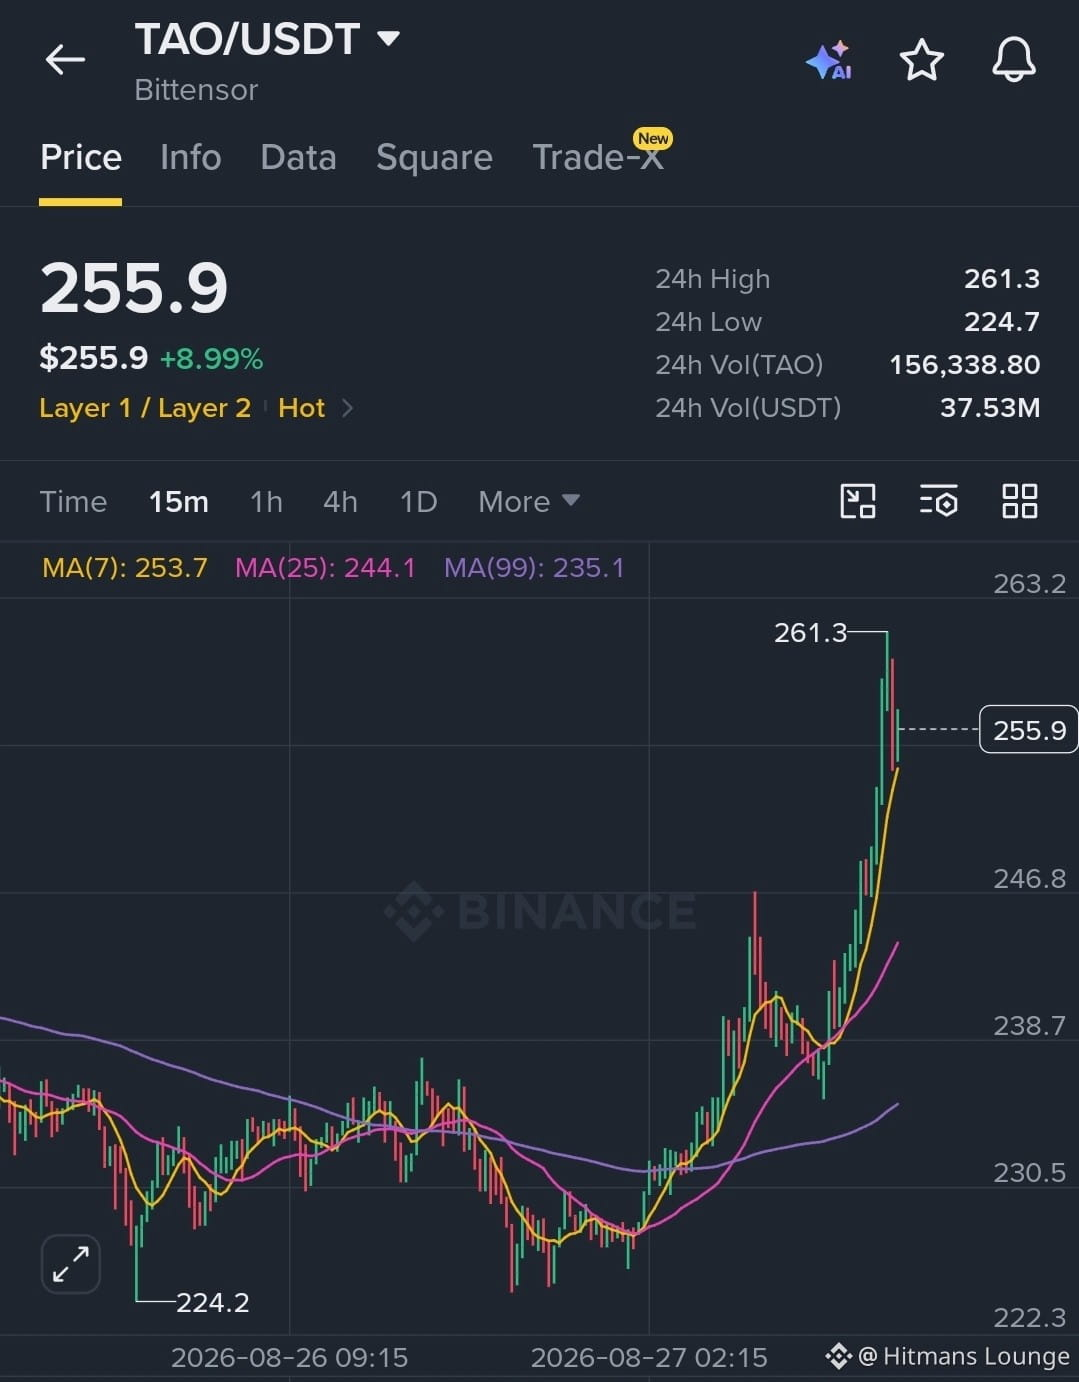The width and height of the screenshot is (1079, 1382).
Task: Add TAO/USDT to favorites with the star
Action: [x=921, y=60]
